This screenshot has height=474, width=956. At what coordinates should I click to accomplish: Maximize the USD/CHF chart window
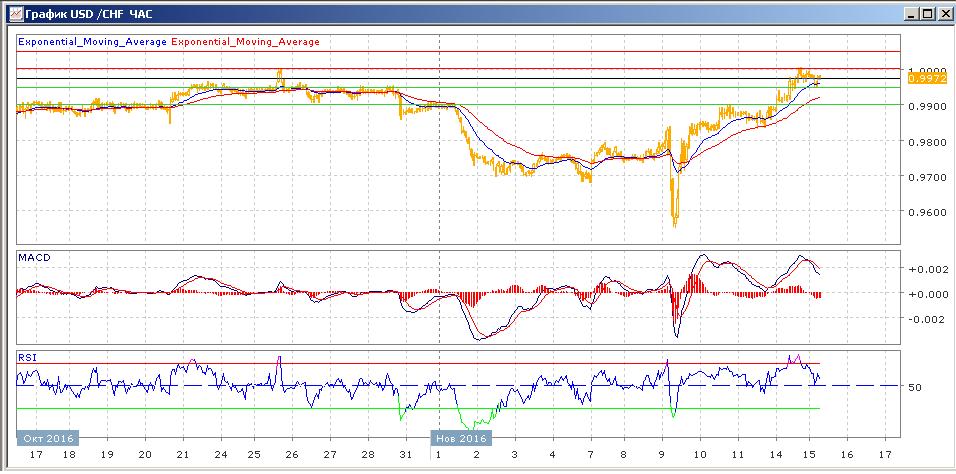tap(927, 13)
